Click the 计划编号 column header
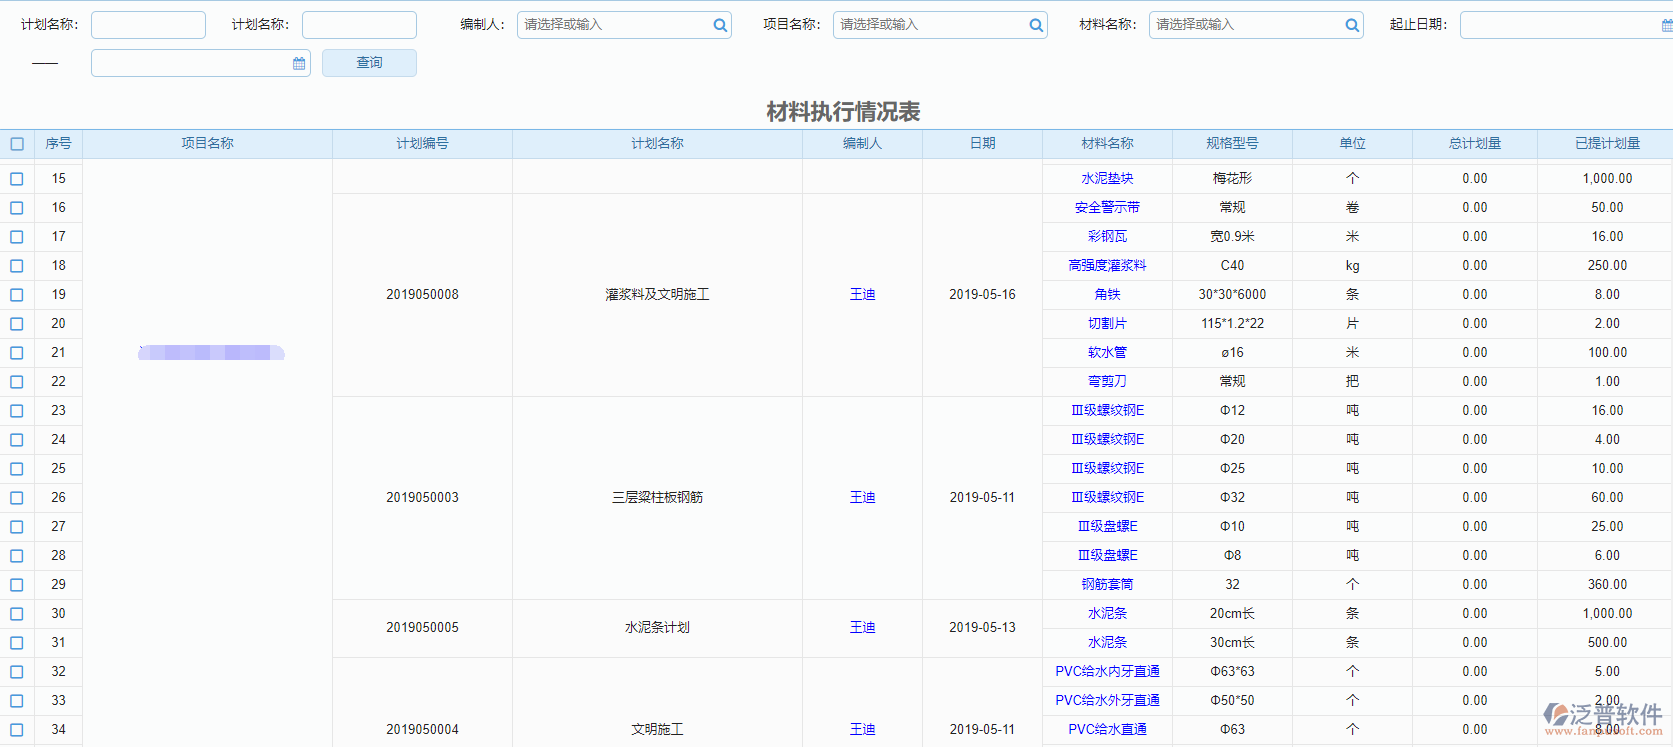 [422, 144]
